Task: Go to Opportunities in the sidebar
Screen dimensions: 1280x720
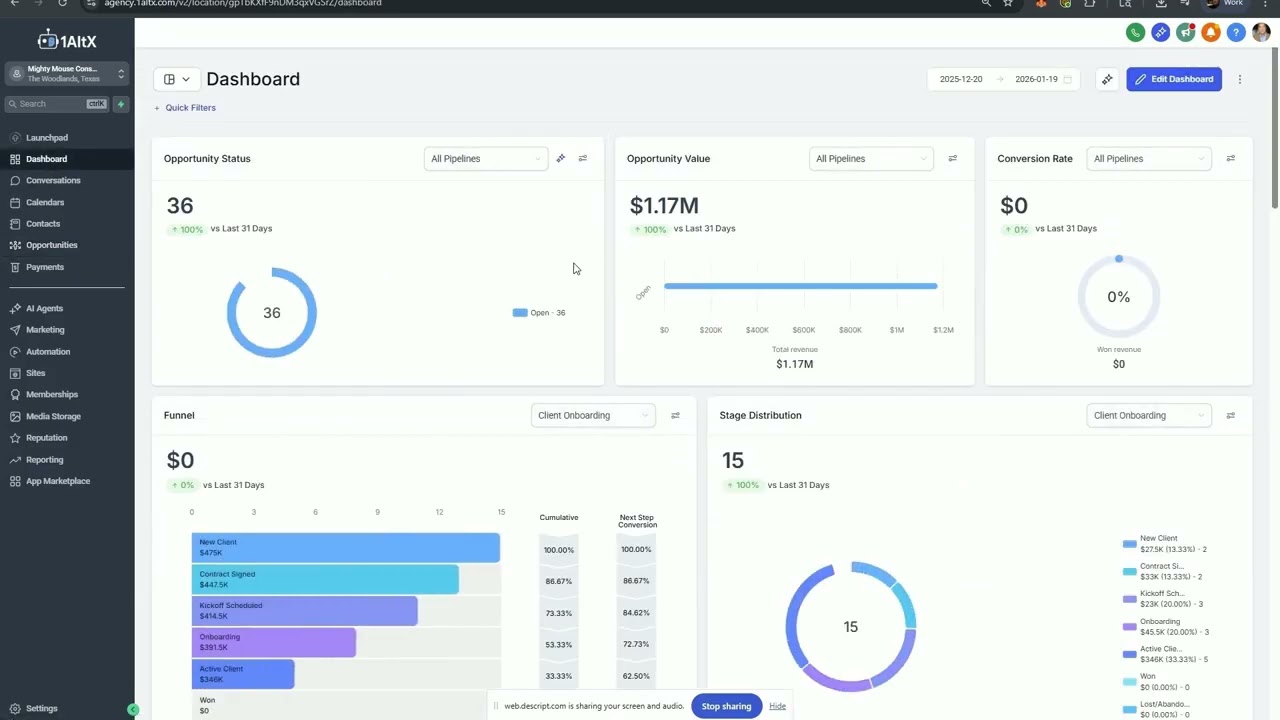Action: (67, 245)
